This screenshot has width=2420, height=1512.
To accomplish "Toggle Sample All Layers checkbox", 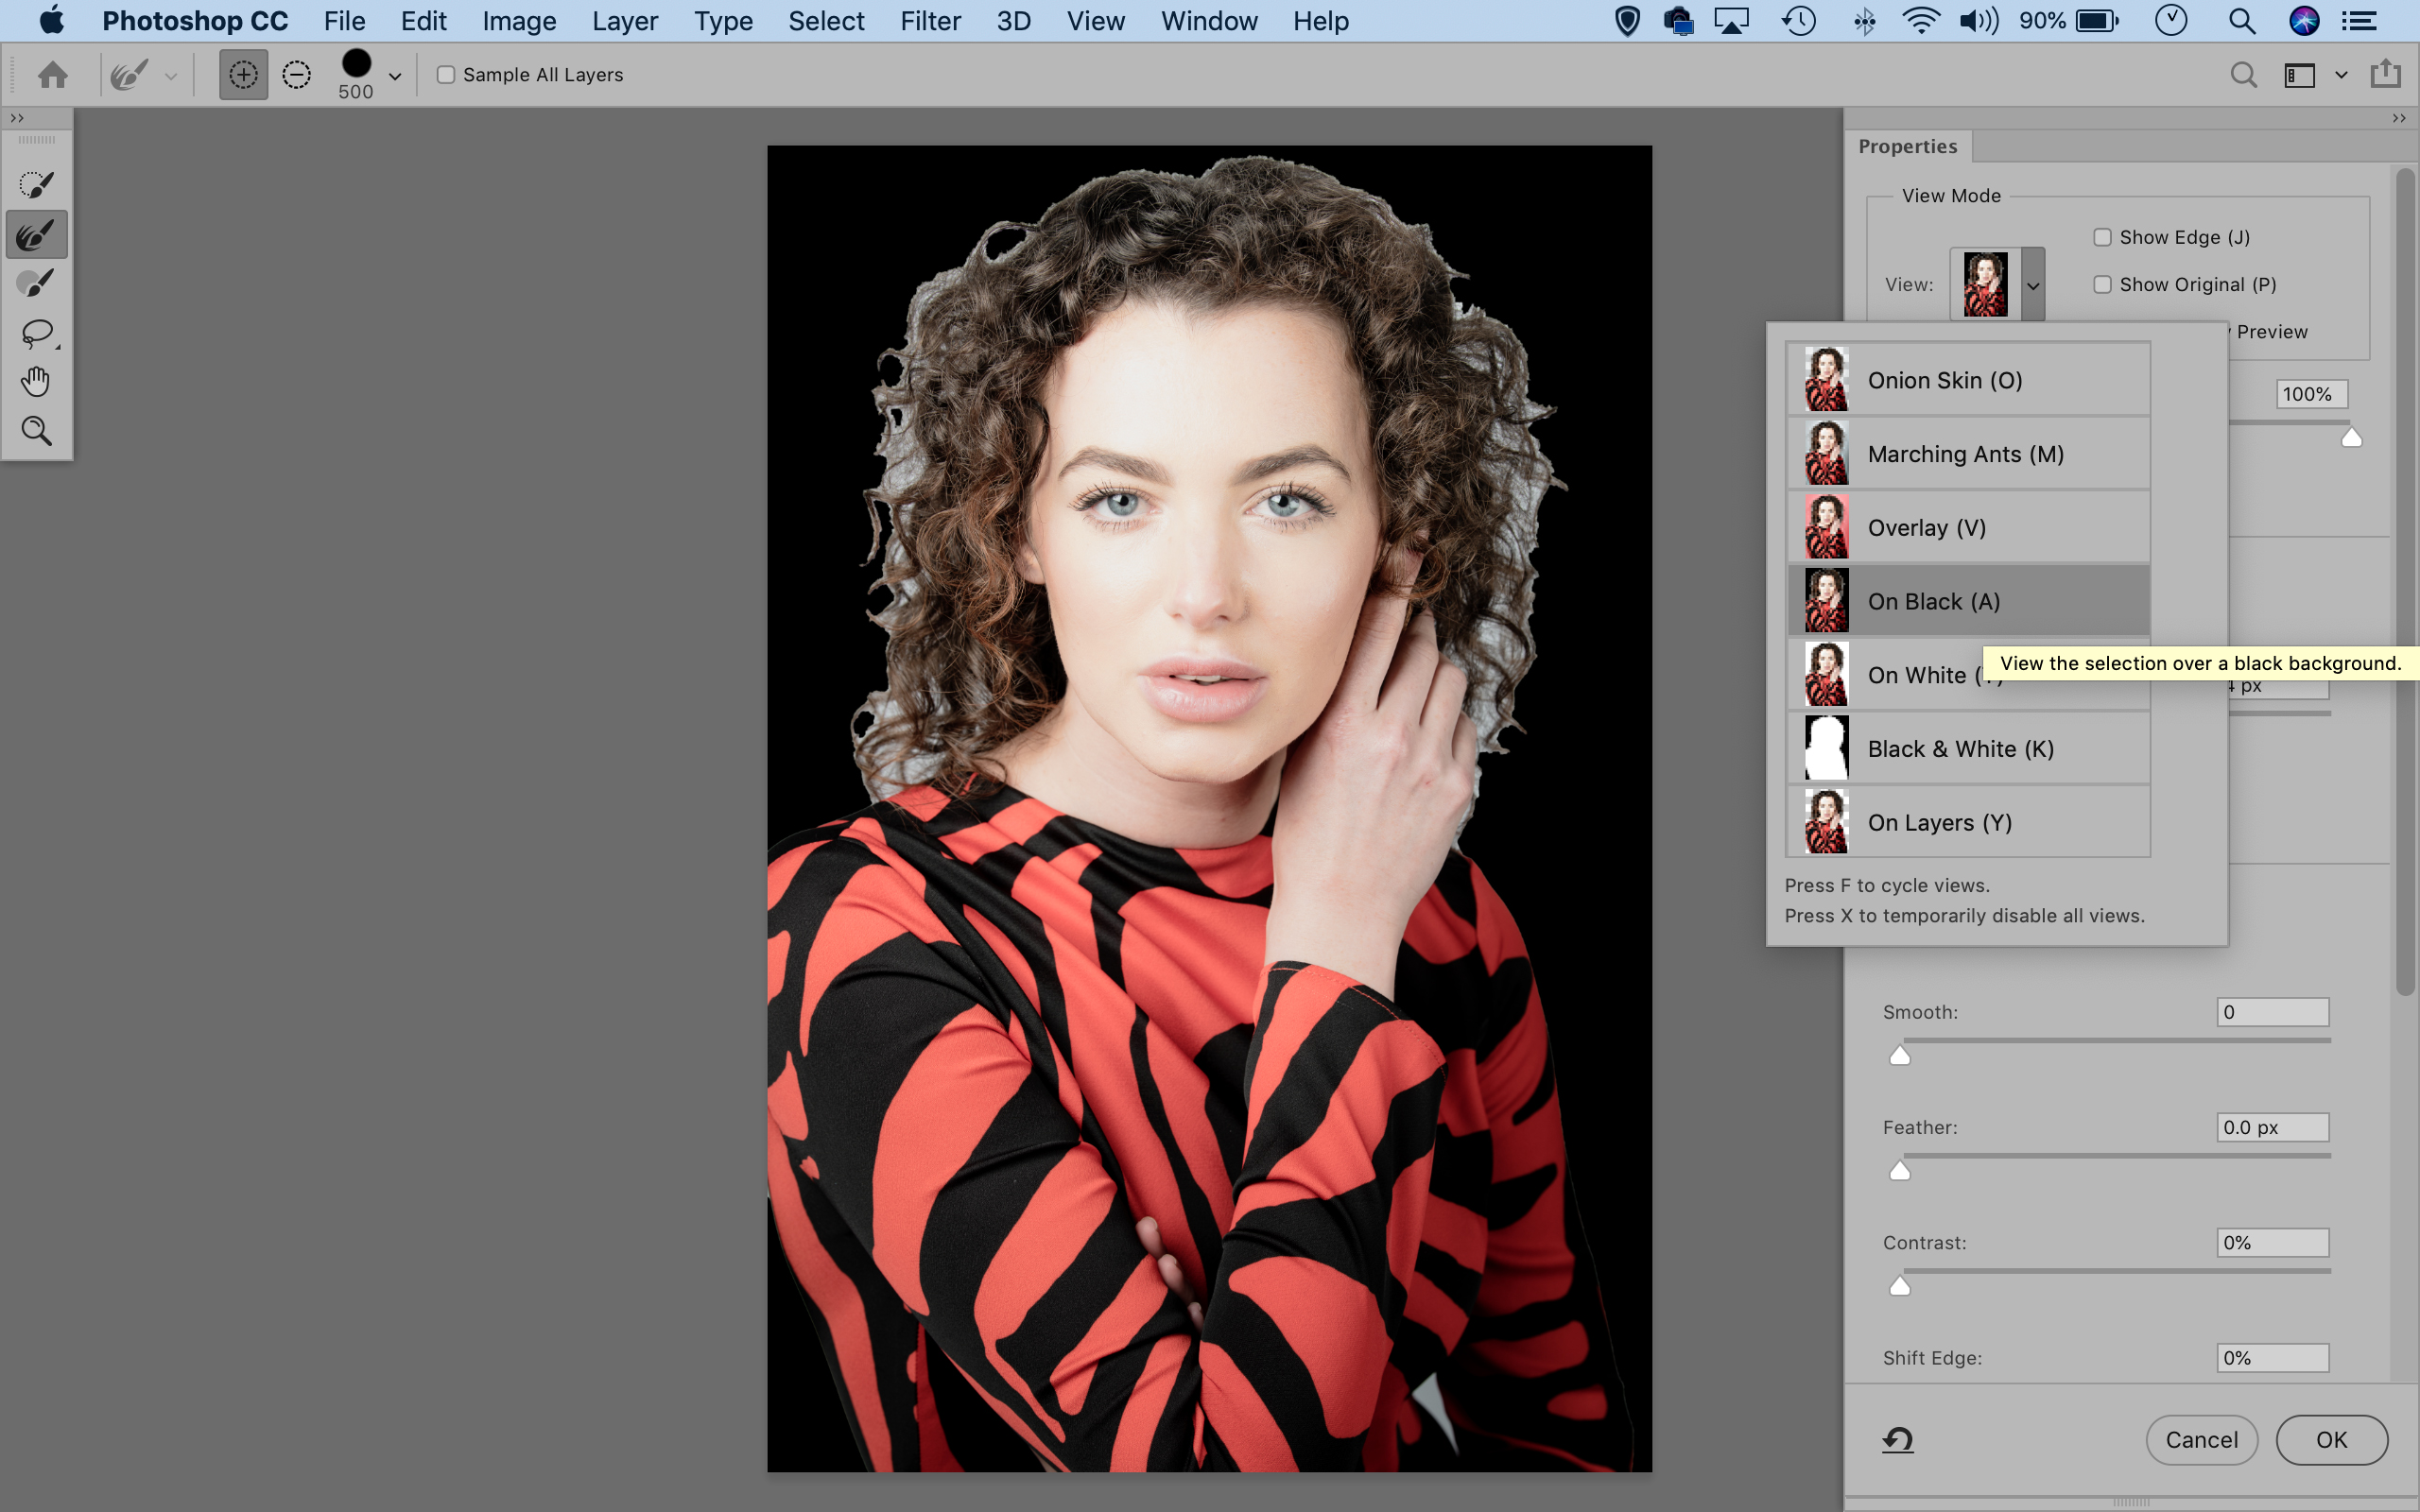I will [446, 73].
